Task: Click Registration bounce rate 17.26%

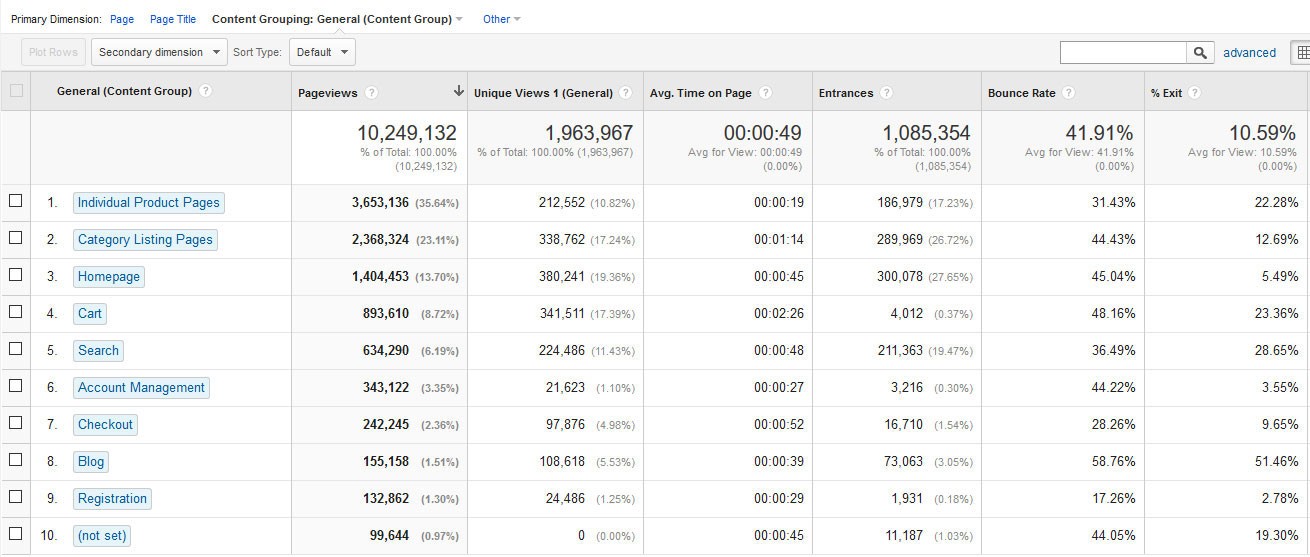Action: tap(1115, 499)
